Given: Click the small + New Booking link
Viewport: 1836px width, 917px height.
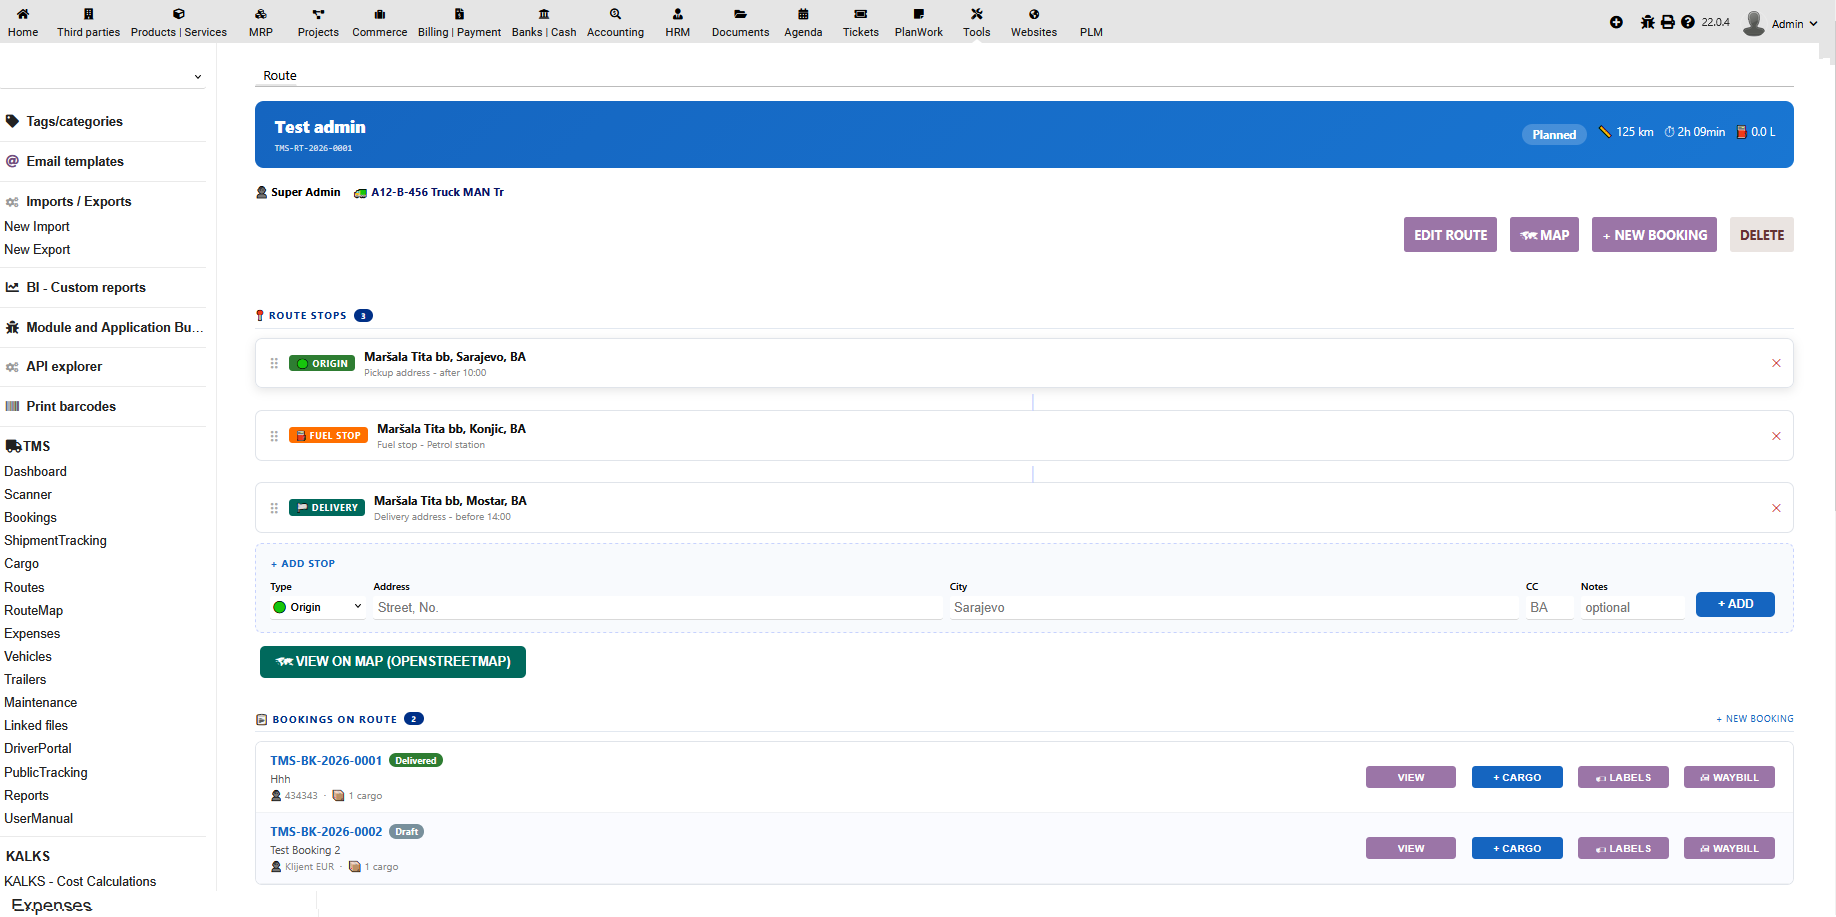Looking at the screenshot, I should point(1755,719).
